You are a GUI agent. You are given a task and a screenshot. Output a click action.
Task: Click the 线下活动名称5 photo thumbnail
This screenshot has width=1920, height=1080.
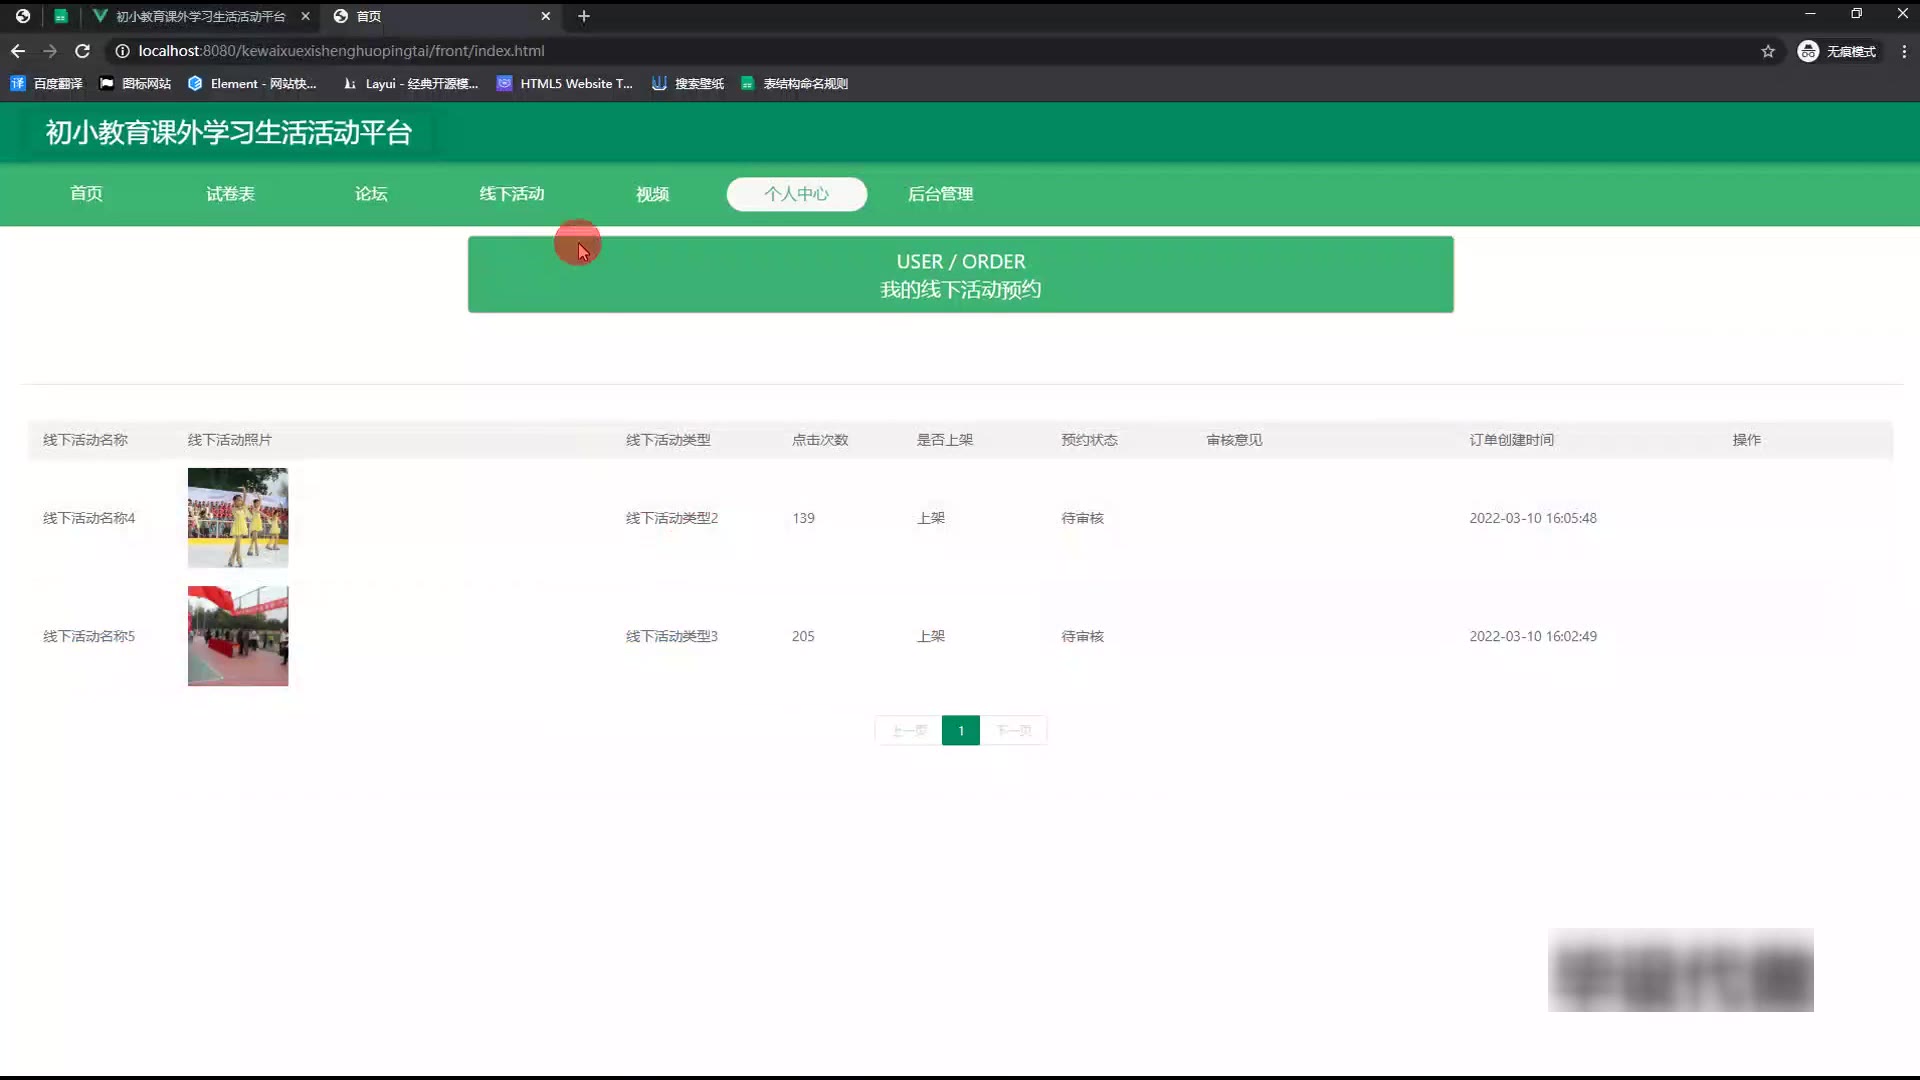coord(238,636)
